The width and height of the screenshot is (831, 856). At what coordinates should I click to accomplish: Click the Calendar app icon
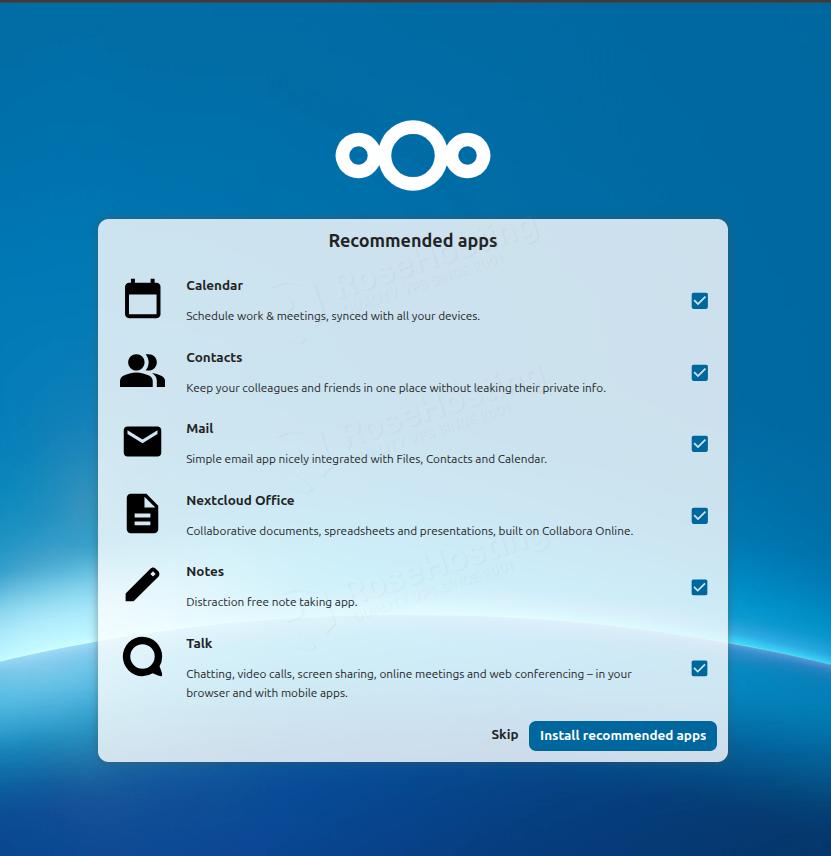tap(143, 299)
